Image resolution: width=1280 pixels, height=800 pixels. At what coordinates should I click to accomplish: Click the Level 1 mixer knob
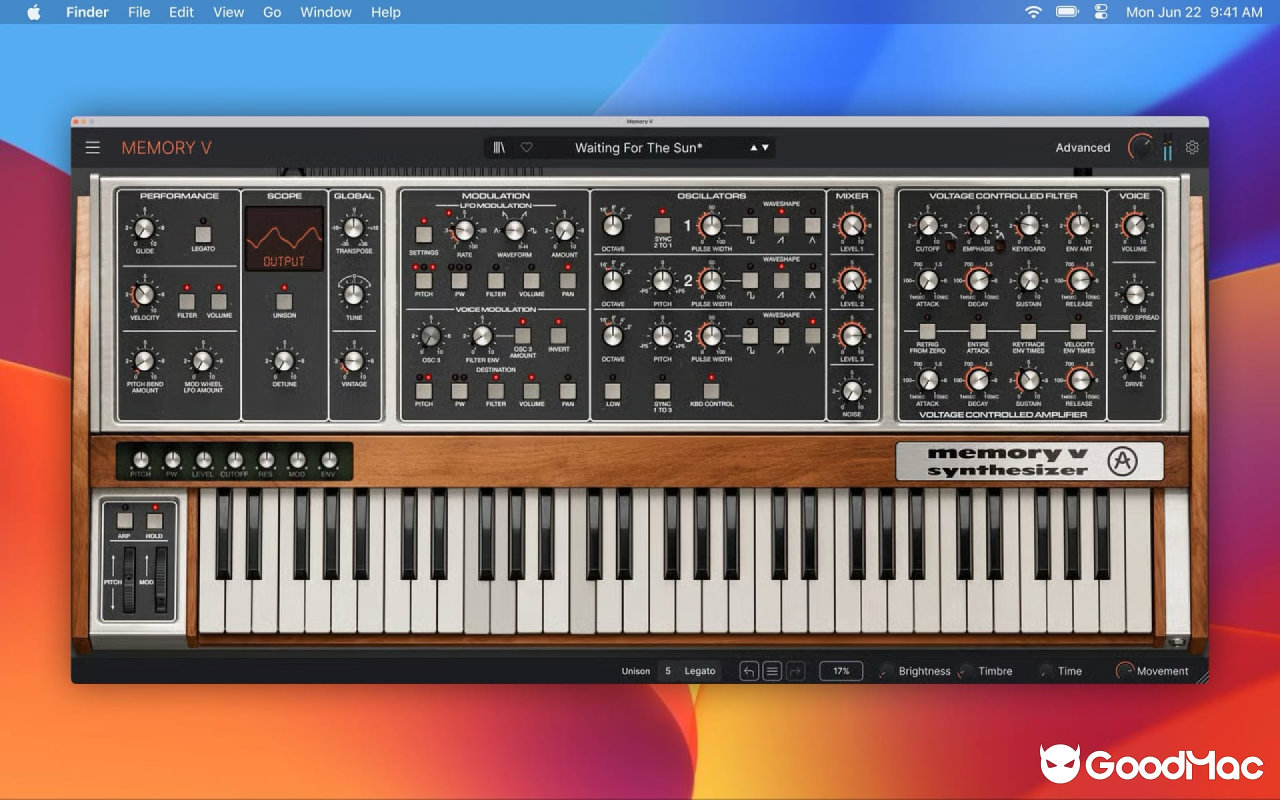tap(851, 226)
